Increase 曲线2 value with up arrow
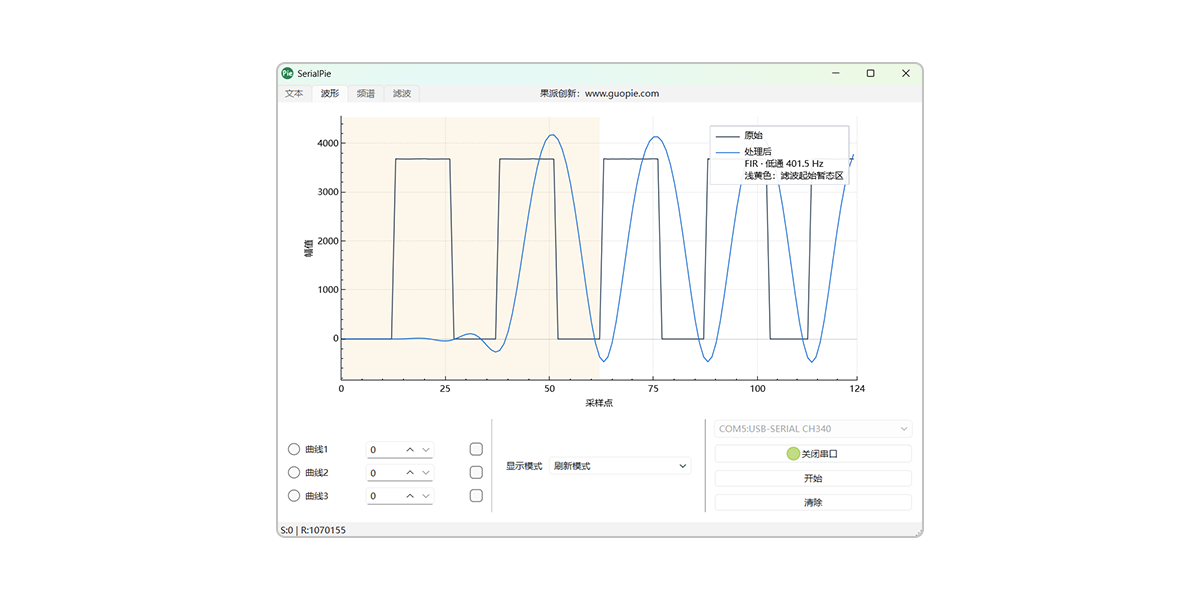 coord(410,473)
